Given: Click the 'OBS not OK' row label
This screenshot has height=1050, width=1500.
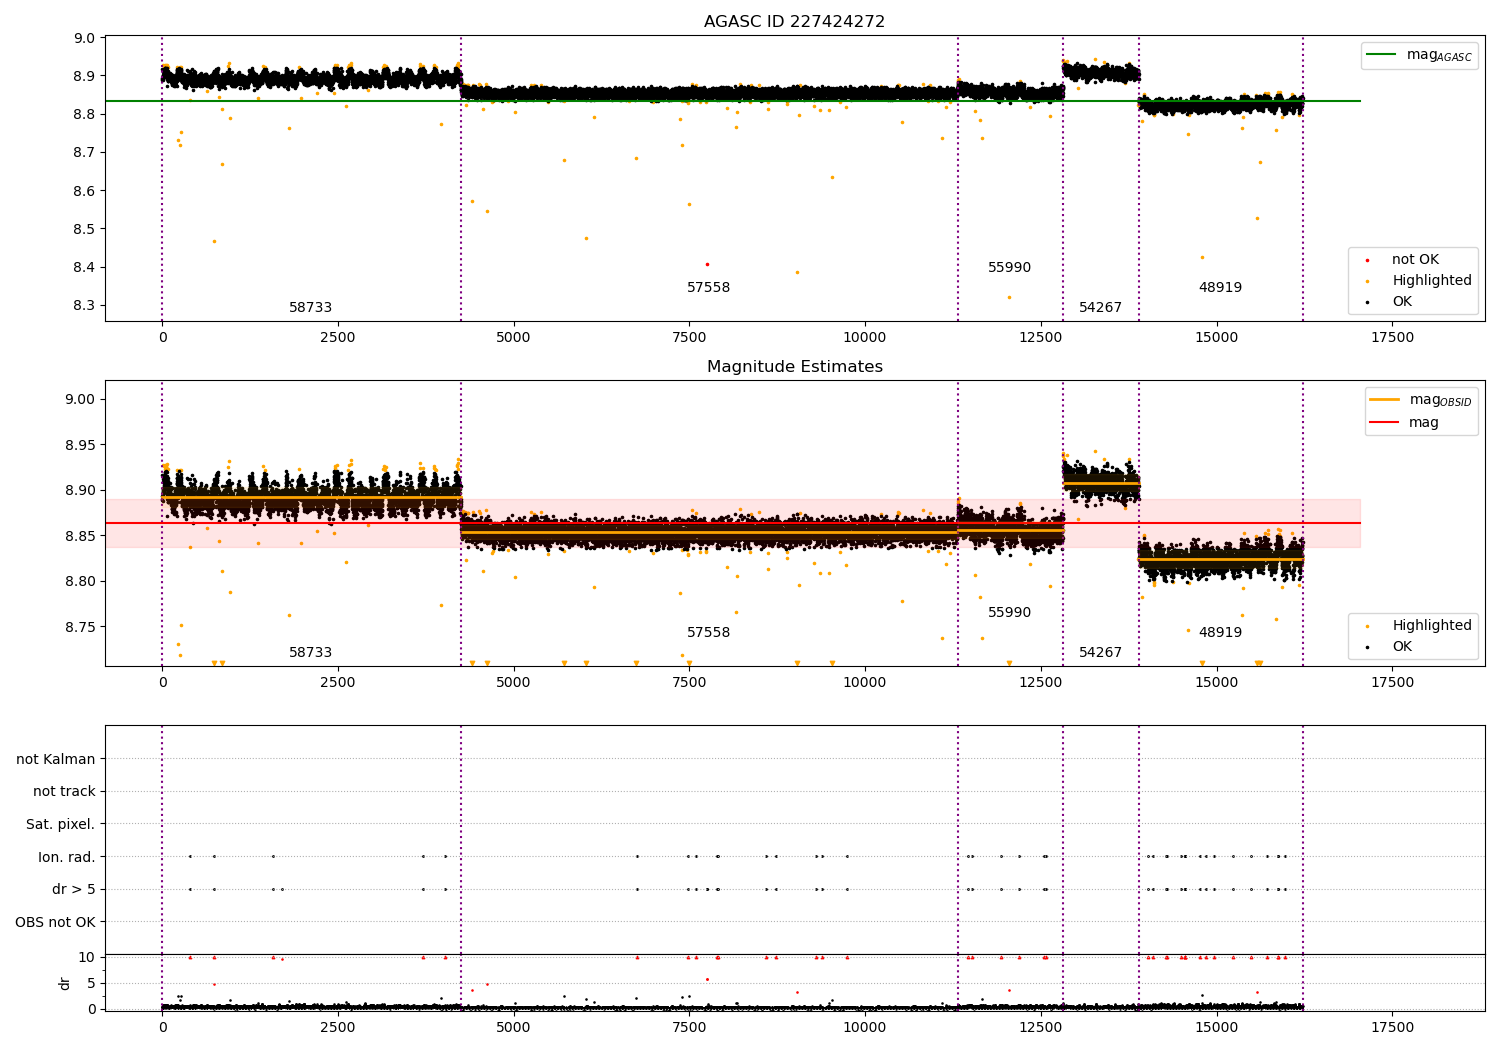Looking at the screenshot, I should pos(55,922).
